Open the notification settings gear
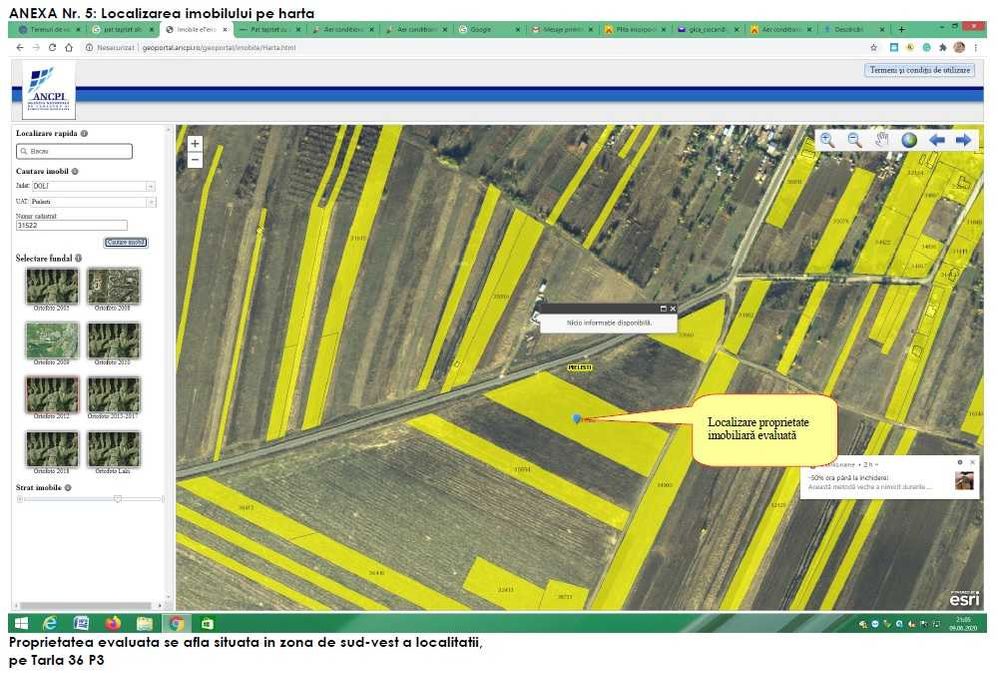Viewport: 1000px width, 673px height. point(960,462)
